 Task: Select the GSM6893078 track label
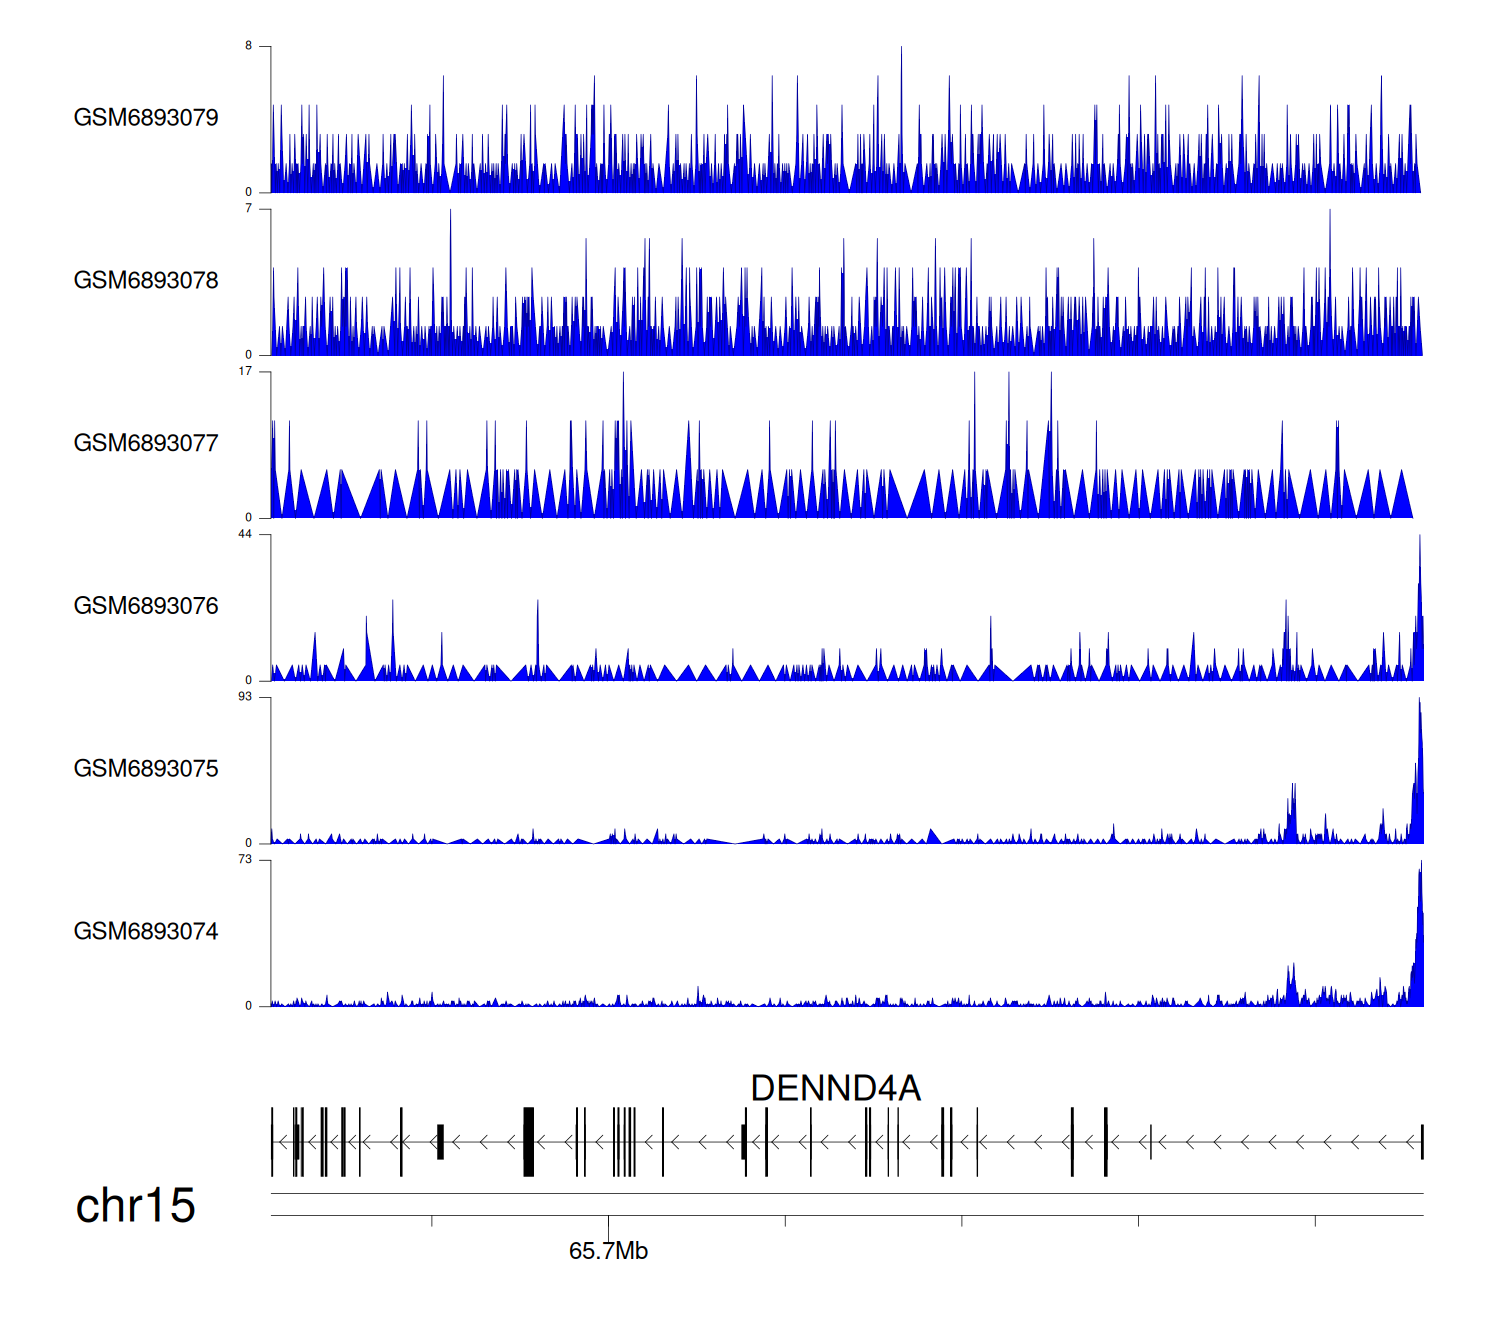coord(146,281)
